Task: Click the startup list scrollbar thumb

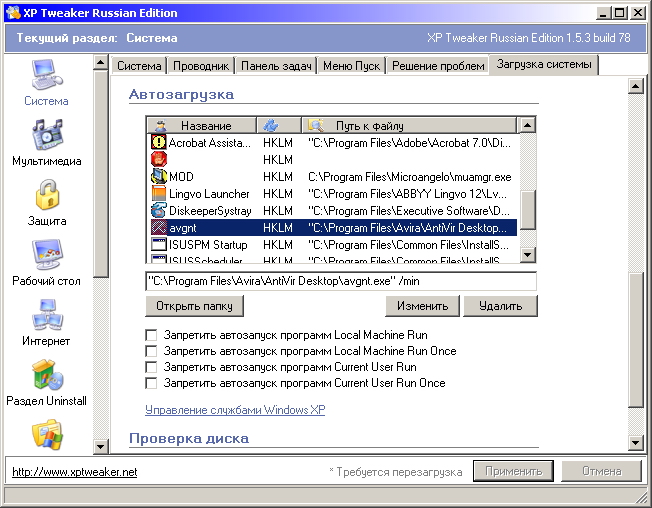Action: click(x=528, y=210)
